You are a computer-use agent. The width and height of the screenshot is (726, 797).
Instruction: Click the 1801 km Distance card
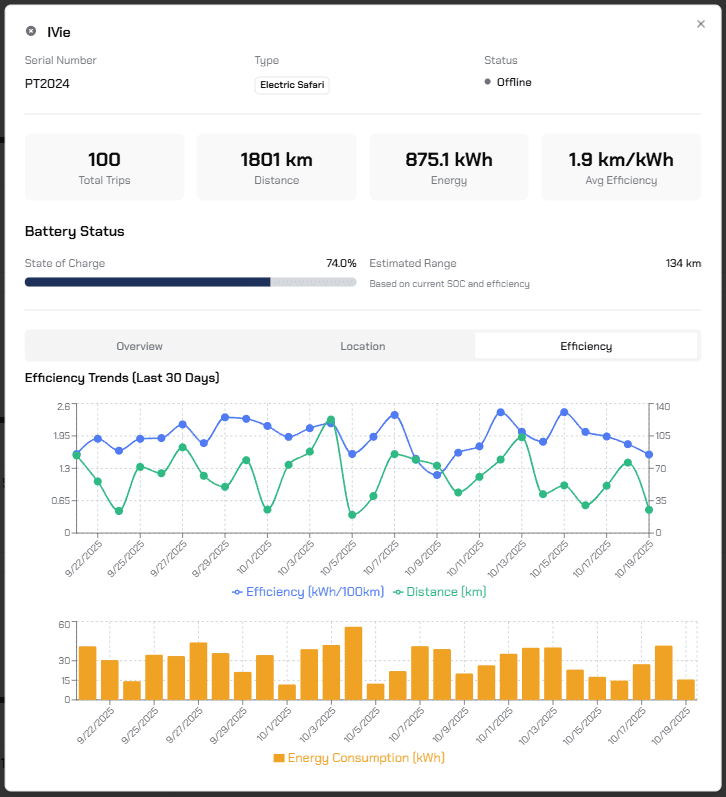[277, 167]
